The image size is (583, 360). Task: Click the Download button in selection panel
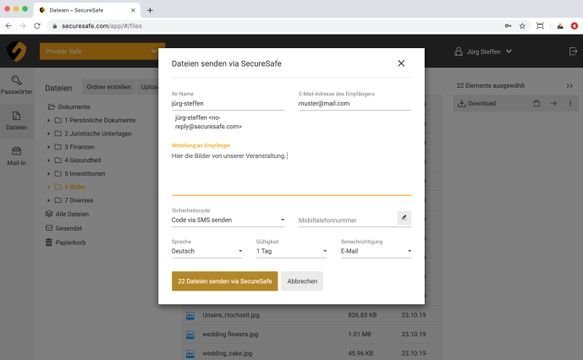[x=477, y=103]
